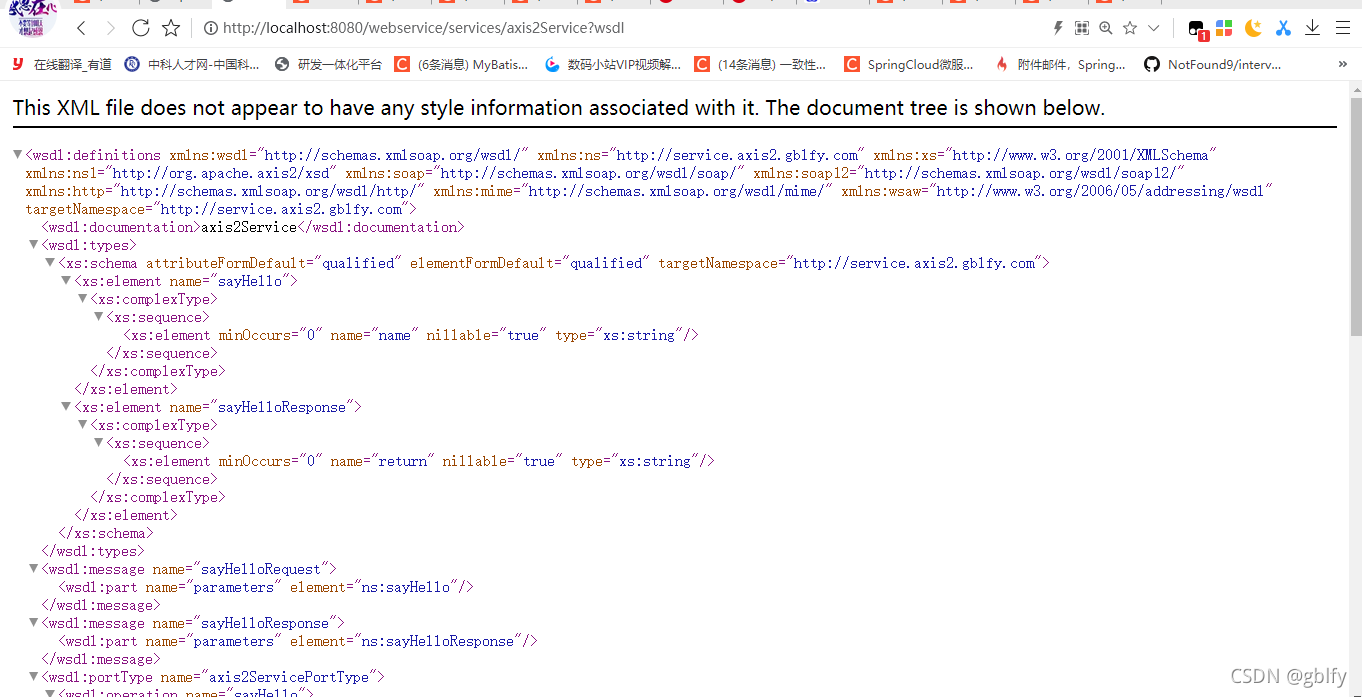Click the bookmark star beside the reload button
This screenshot has height=697, width=1362.
click(171, 28)
